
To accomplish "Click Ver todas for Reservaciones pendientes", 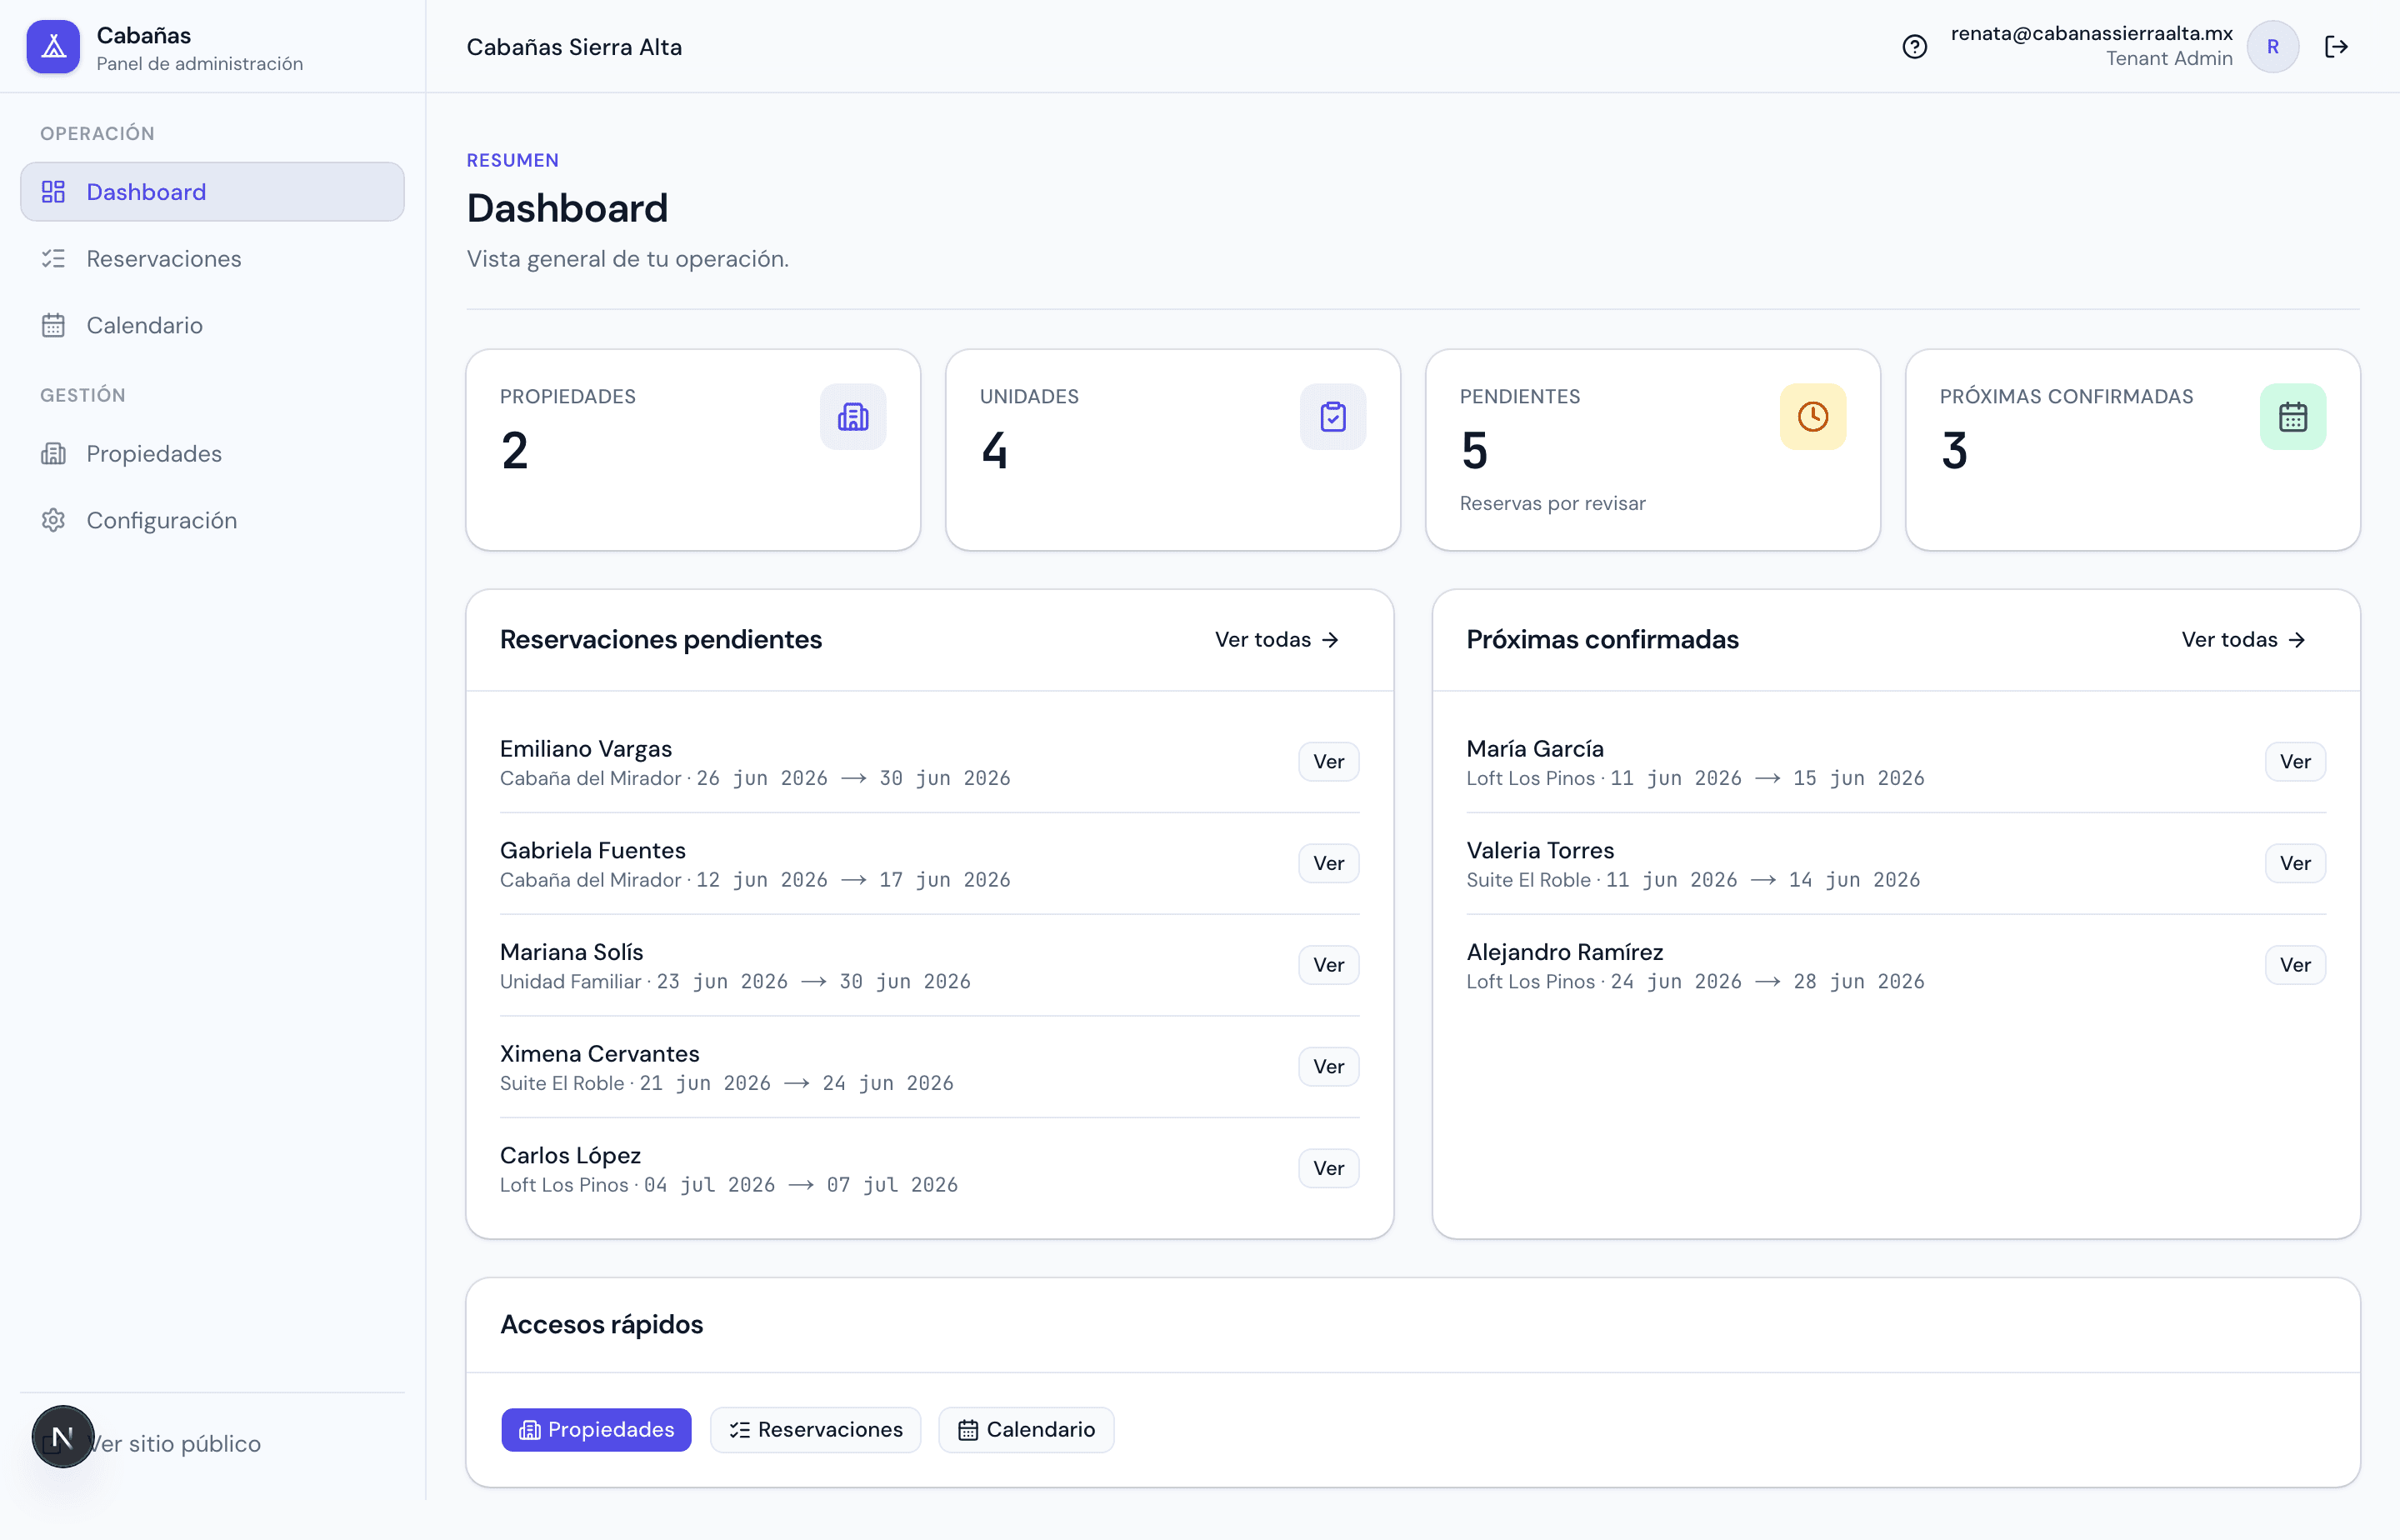I will click(x=1277, y=640).
